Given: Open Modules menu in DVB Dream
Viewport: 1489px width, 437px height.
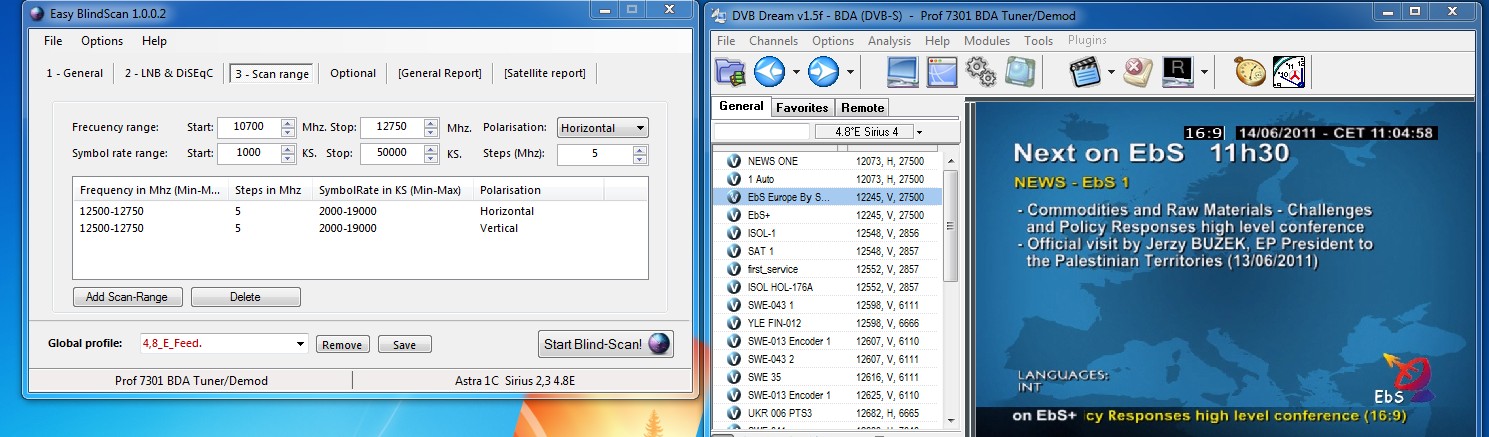Looking at the screenshot, I should 987,41.
